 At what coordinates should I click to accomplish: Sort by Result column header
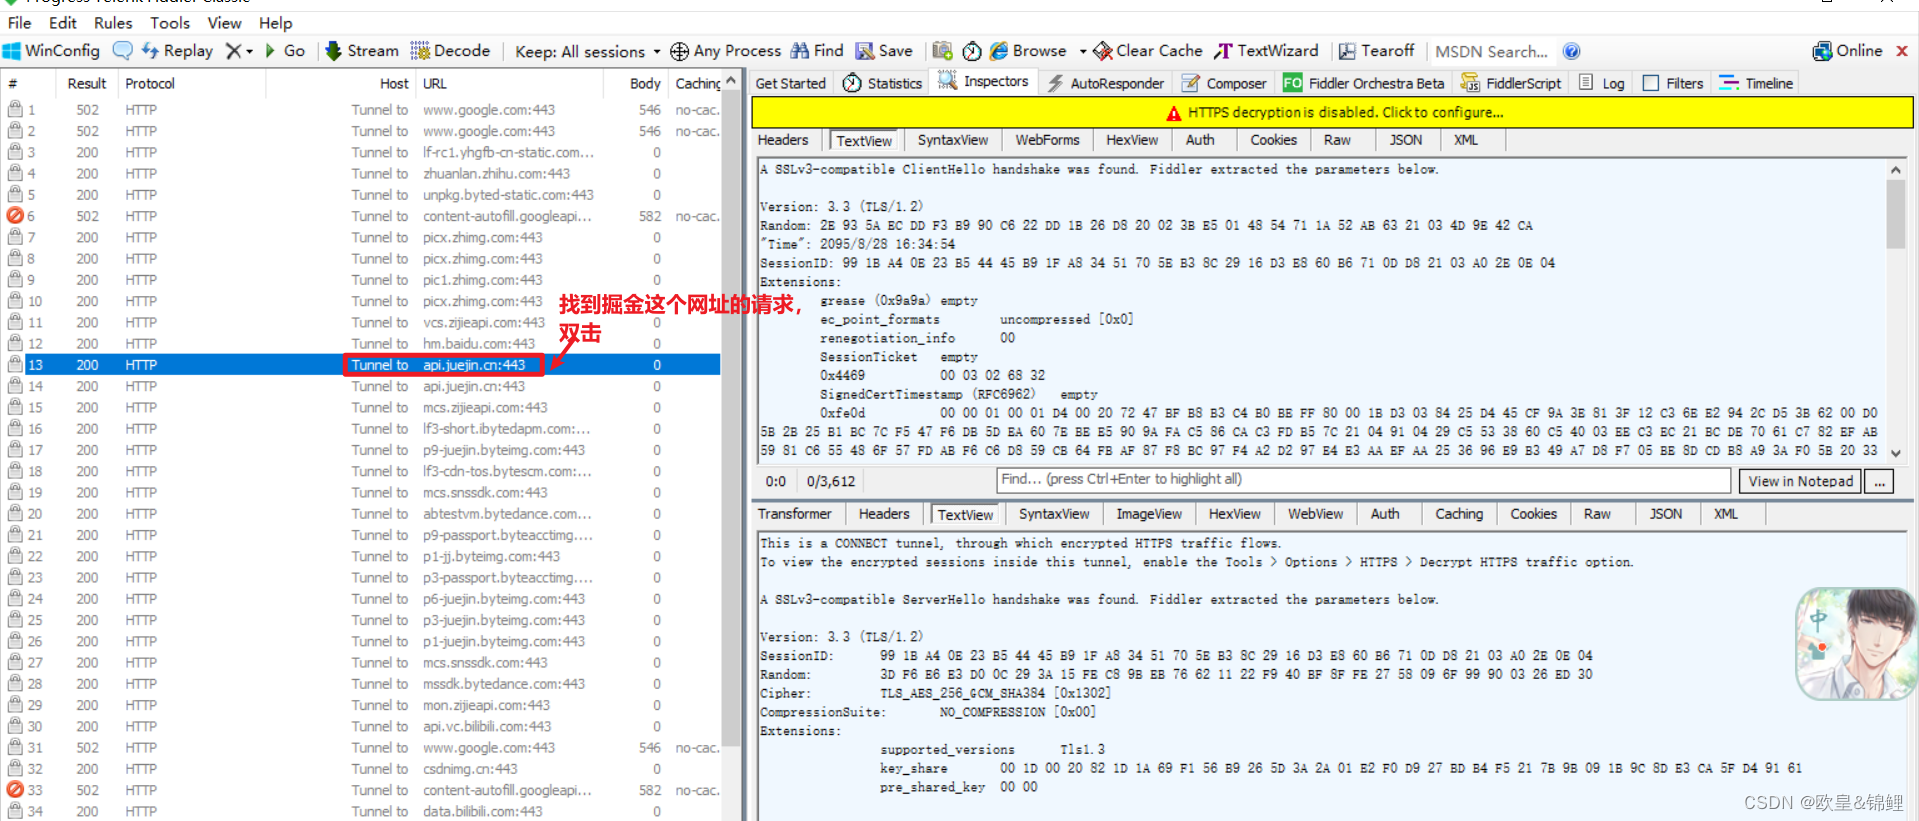(87, 84)
